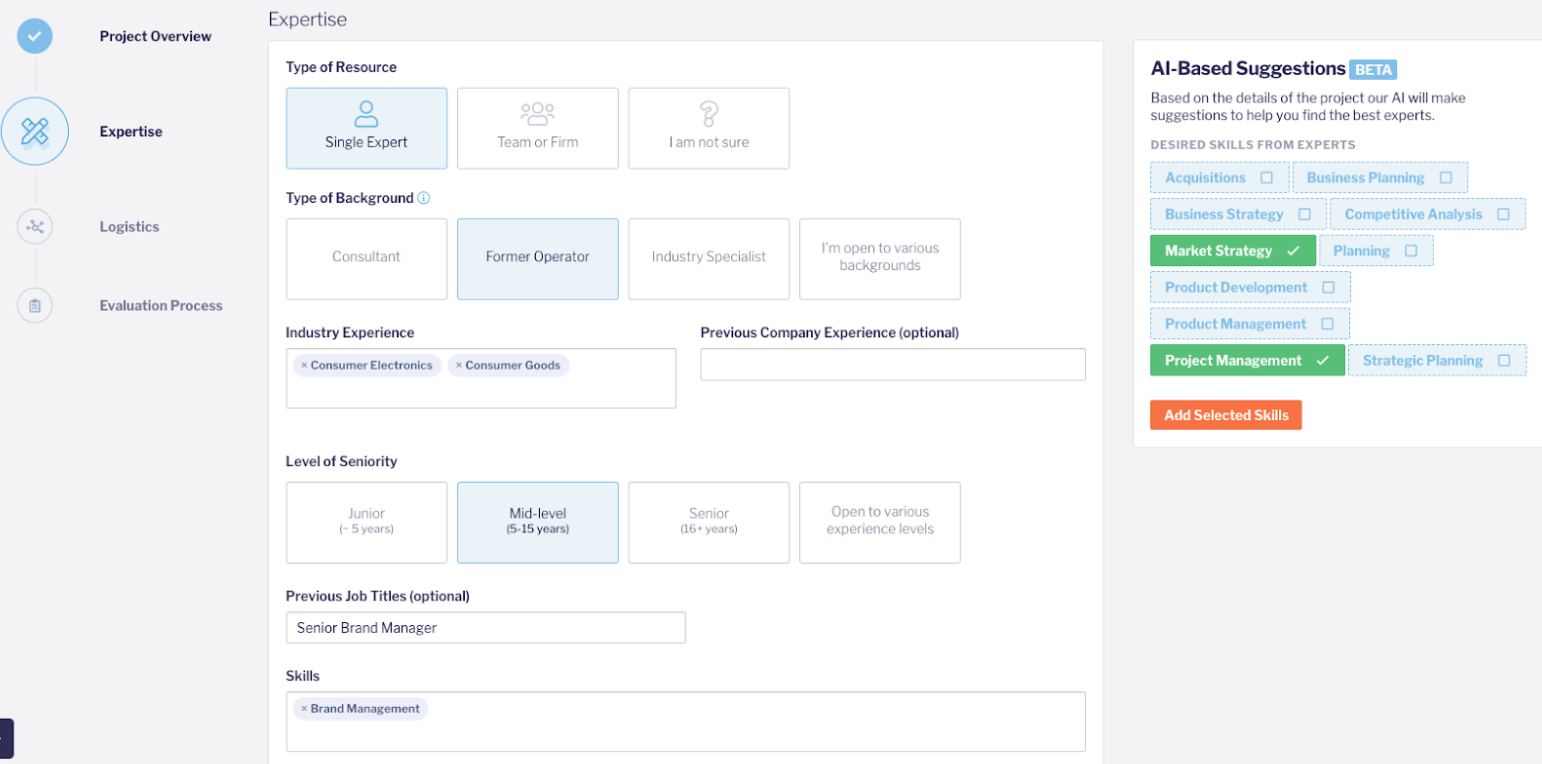
Task: Check the Competitive Analysis suggested skill
Action: (x=1428, y=214)
